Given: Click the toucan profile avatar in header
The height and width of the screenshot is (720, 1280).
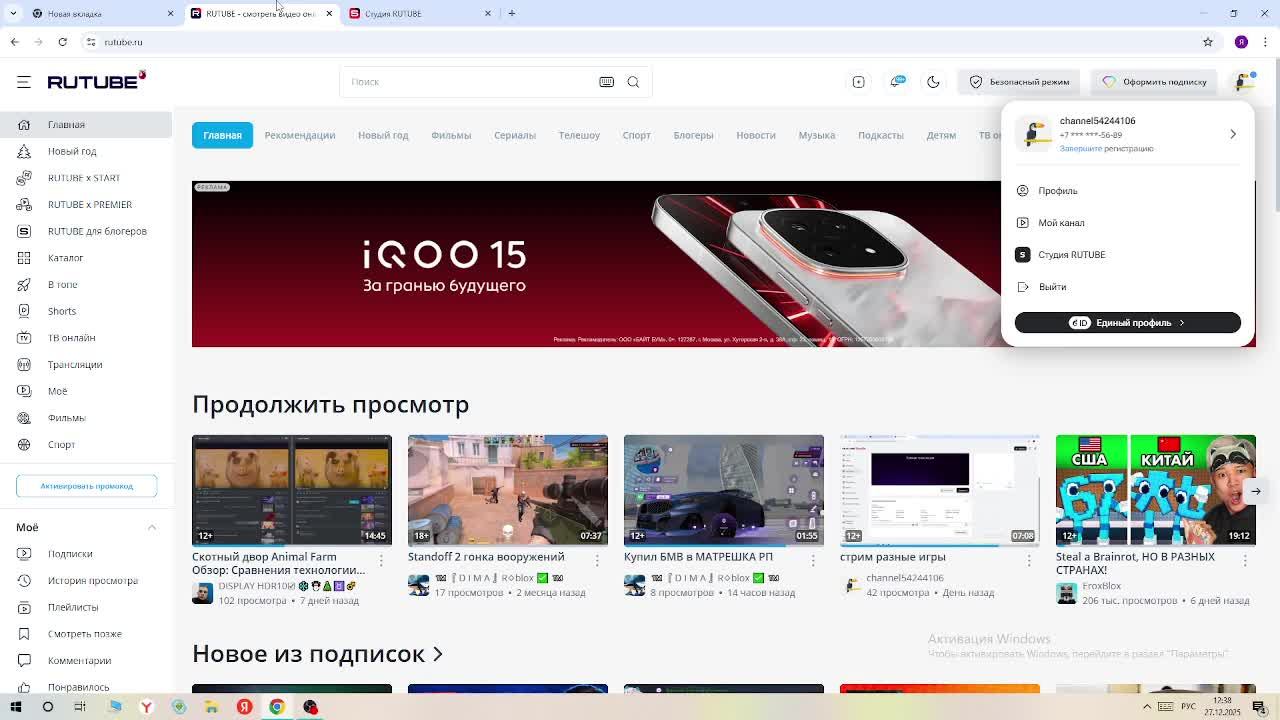Looking at the screenshot, I should pyautogui.click(x=1244, y=82).
